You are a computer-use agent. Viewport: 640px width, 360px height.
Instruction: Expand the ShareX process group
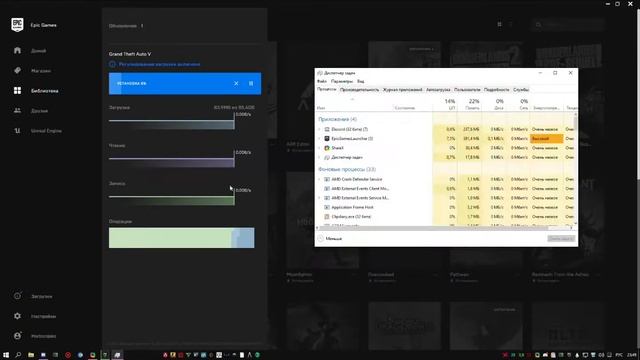(x=320, y=148)
